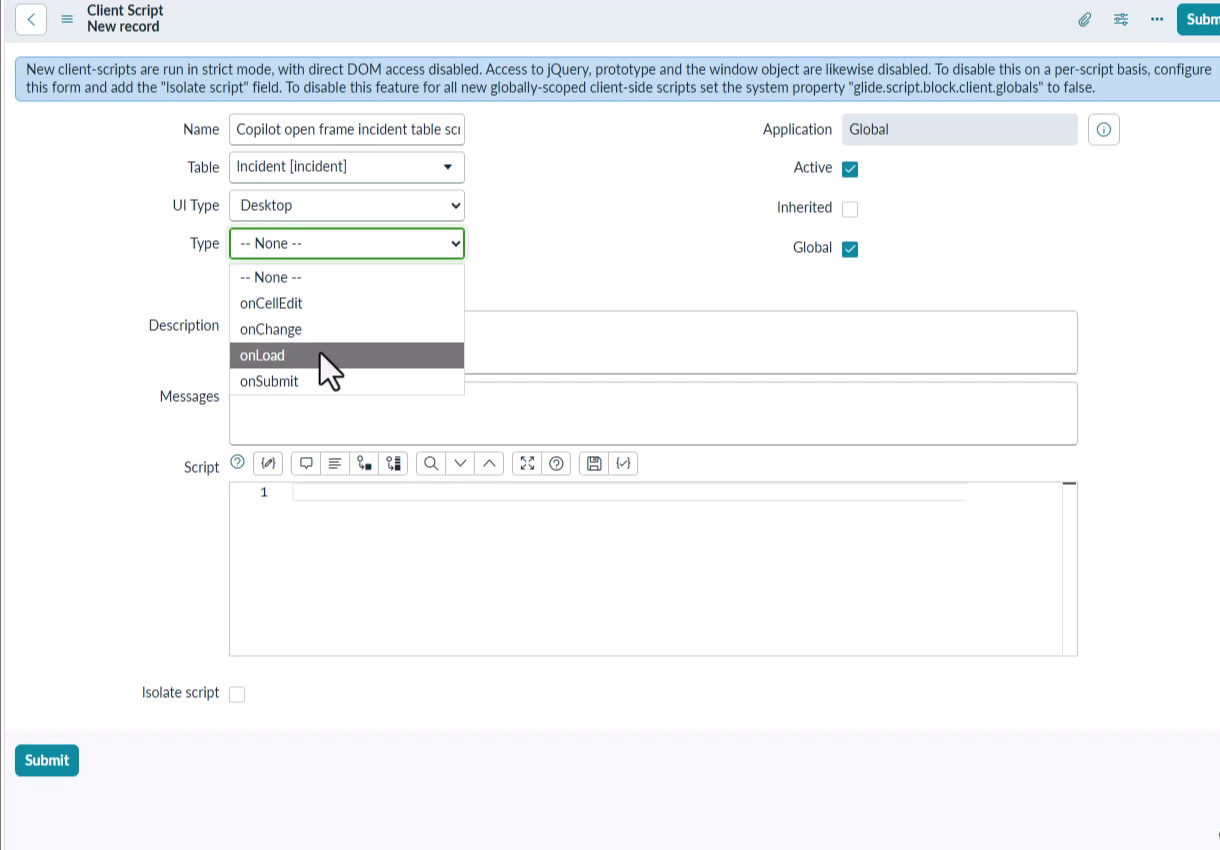The width and height of the screenshot is (1220, 850).
Task: Click the search magnifier in script toolbar
Action: pyautogui.click(x=431, y=463)
